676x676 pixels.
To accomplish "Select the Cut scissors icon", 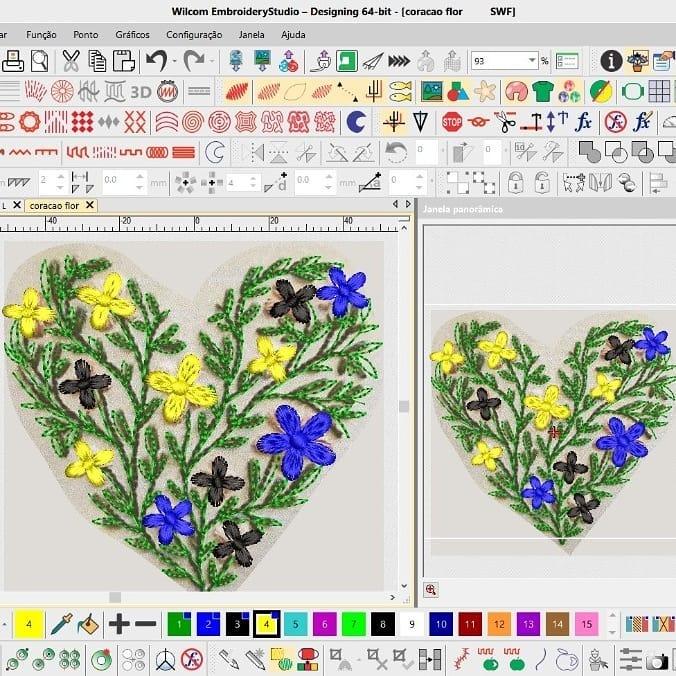I will [71, 62].
